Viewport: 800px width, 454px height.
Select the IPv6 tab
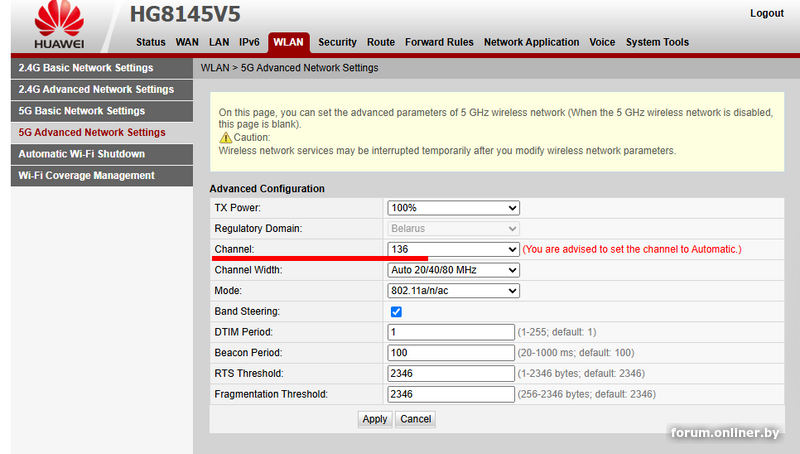249,42
